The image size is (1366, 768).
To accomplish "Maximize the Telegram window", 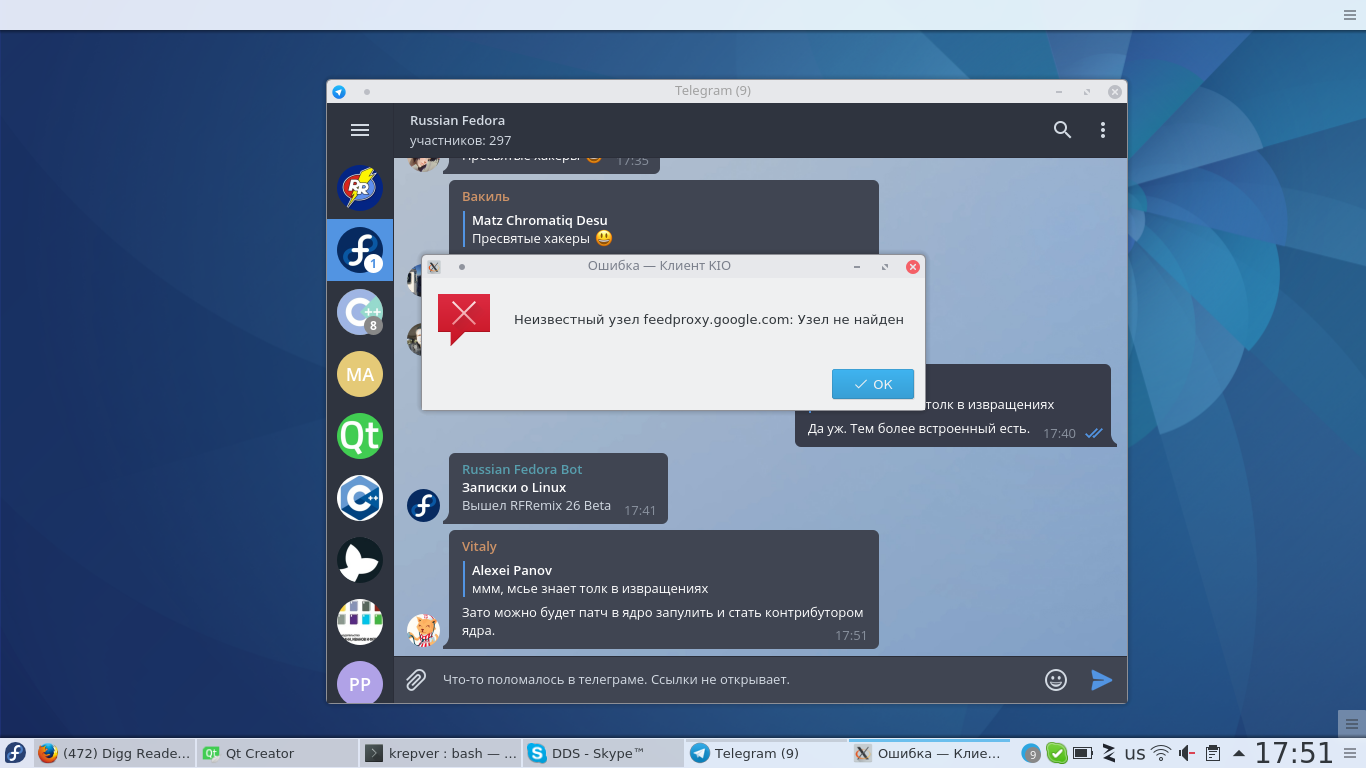I will tap(1087, 91).
